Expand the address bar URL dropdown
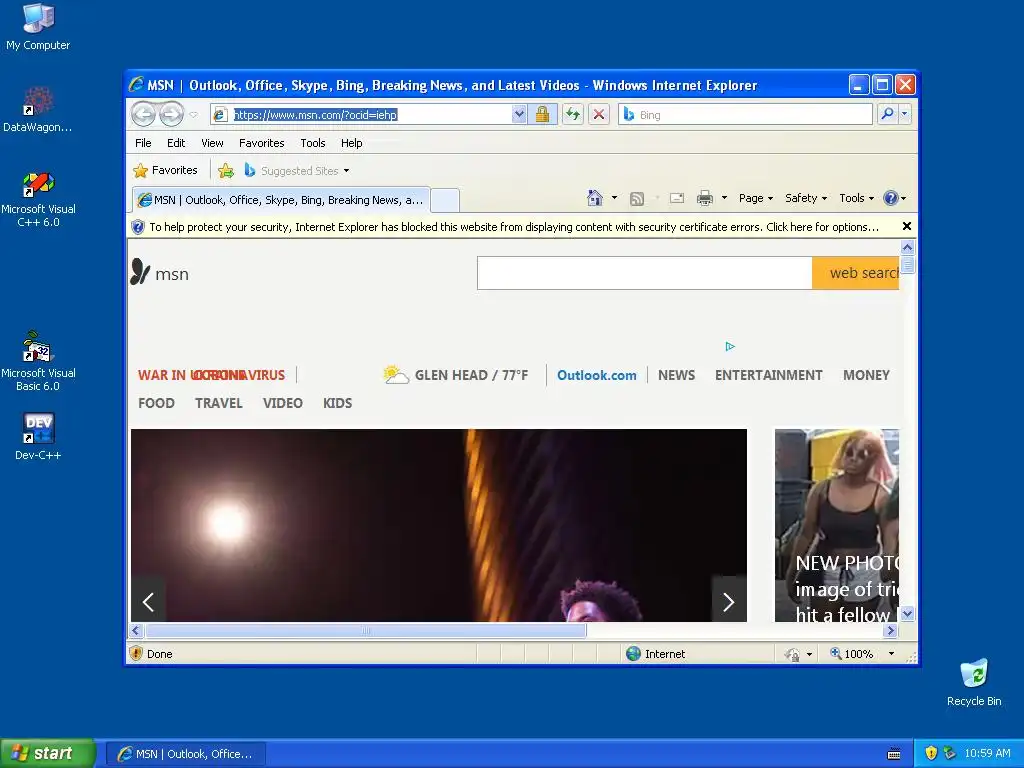The width and height of the screenshot is (1024, 768). (x=519, y=114)
